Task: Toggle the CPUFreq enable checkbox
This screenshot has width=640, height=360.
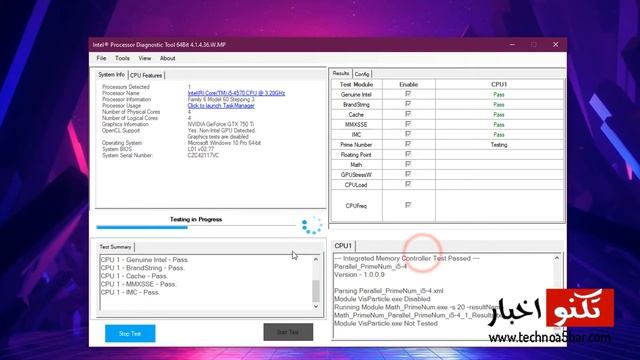Action: point(408,205)
